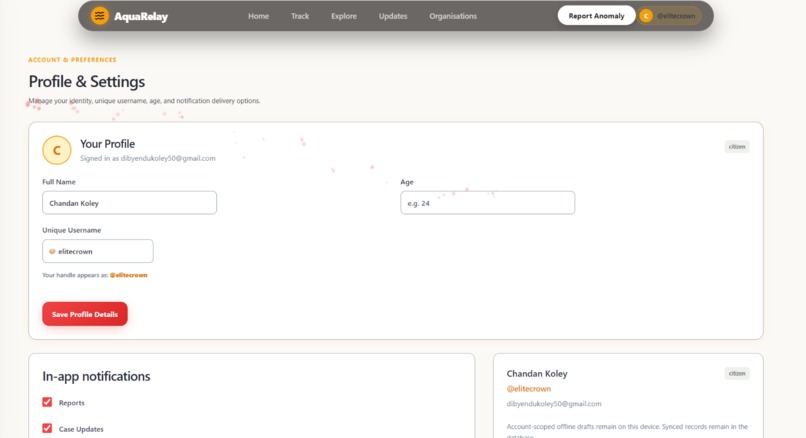Click the citizen badge in Your Profile card

[737, 147]
